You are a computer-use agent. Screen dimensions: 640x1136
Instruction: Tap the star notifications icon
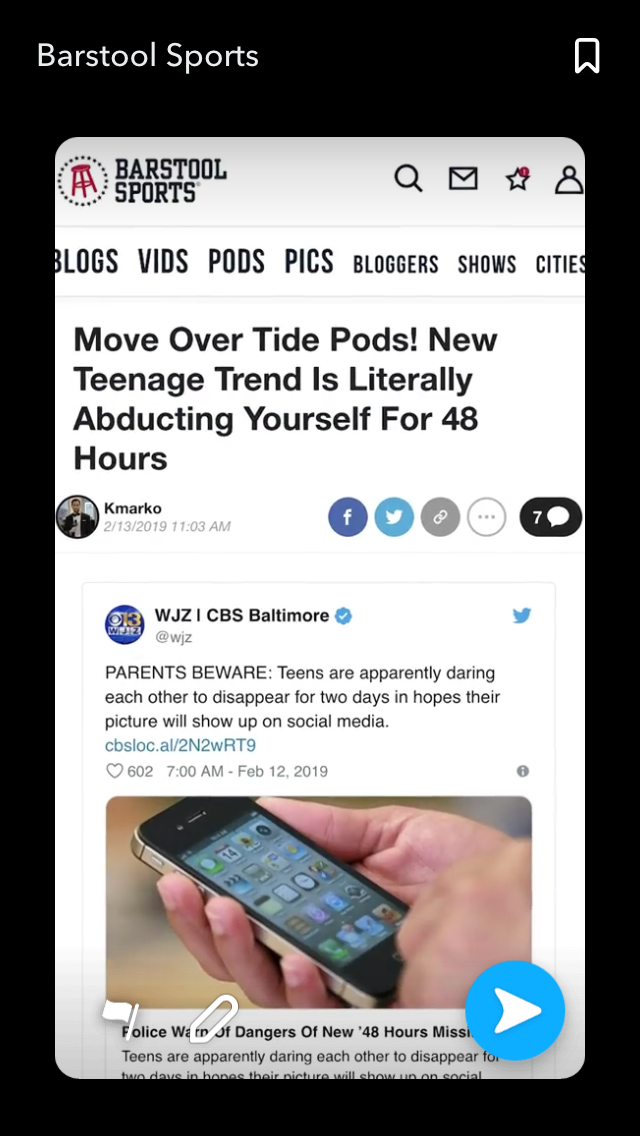pos(518,178)
